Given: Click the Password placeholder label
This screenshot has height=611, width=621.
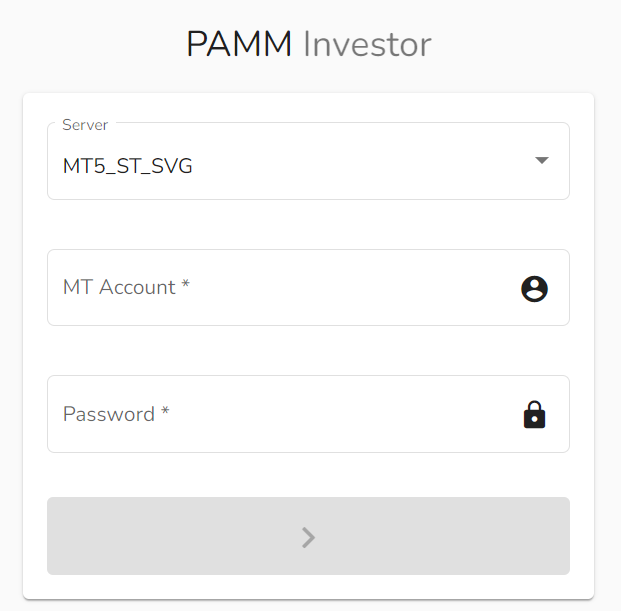Looking at the screenshot, I should (x=109, y=414).
